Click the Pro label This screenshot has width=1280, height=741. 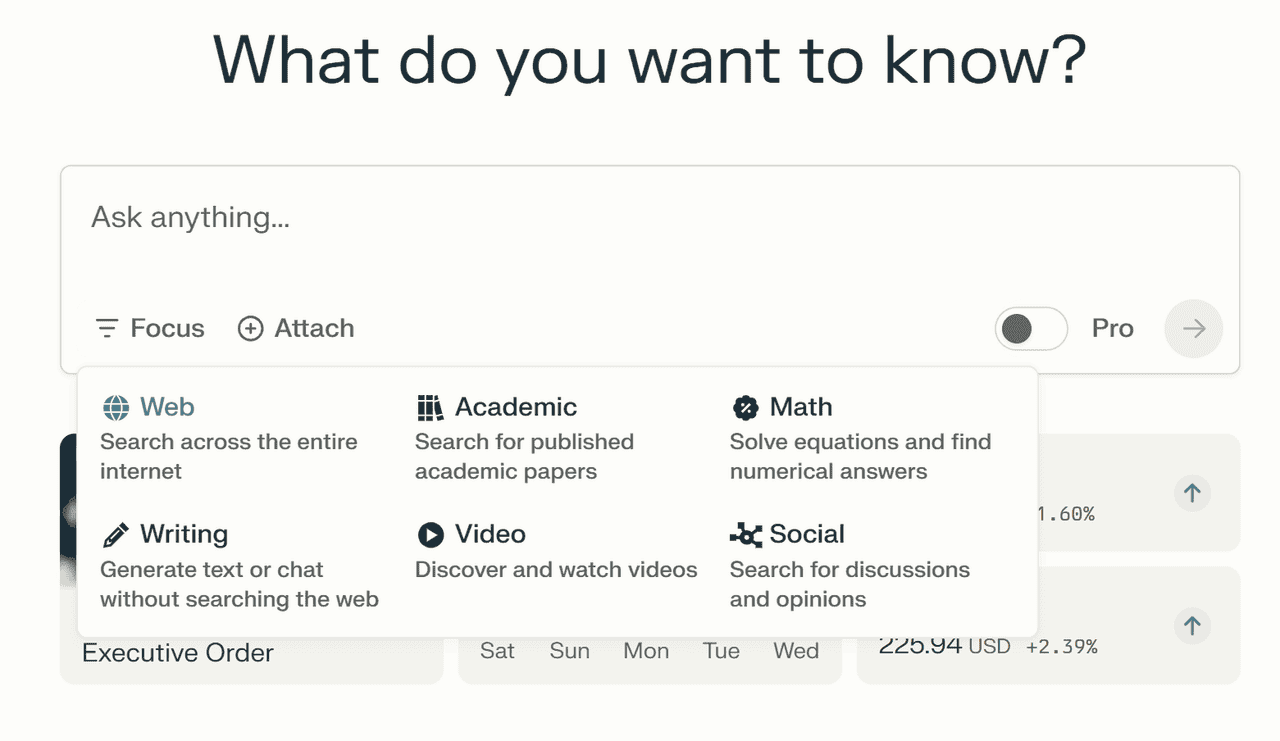coord(1113,328)
